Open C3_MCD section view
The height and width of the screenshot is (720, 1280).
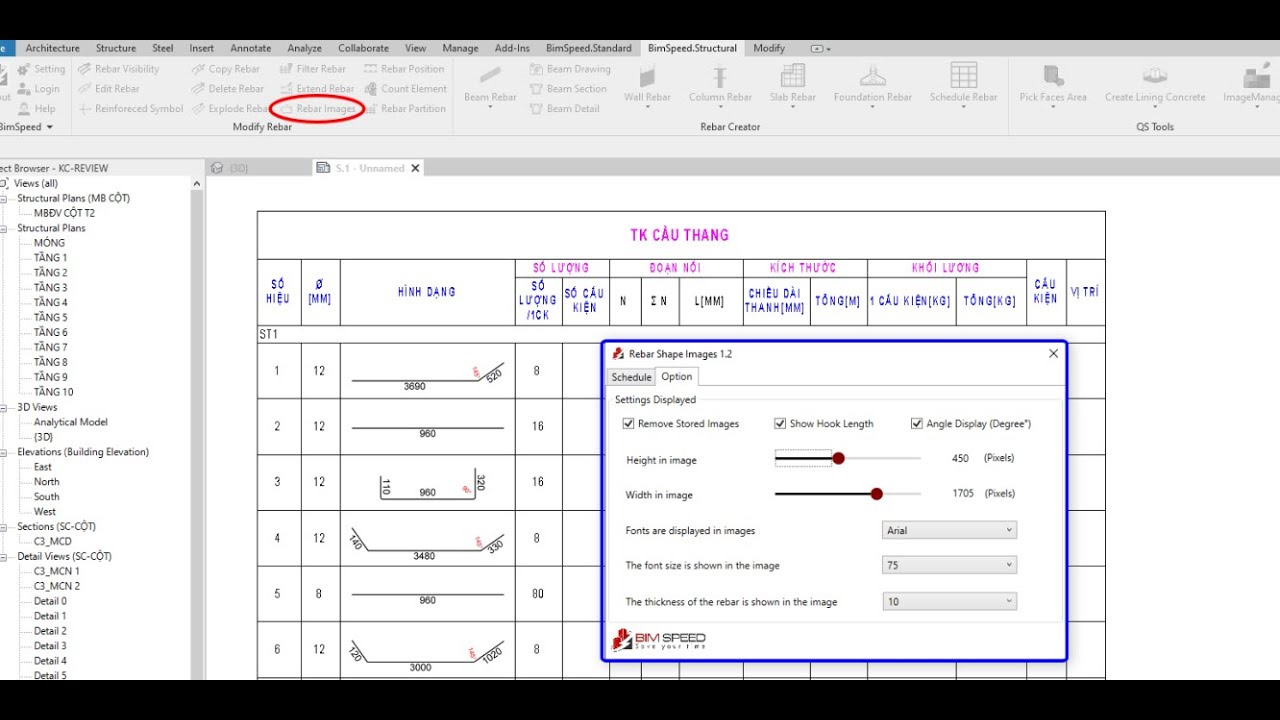pyautogui.click(x=52, y=541)
